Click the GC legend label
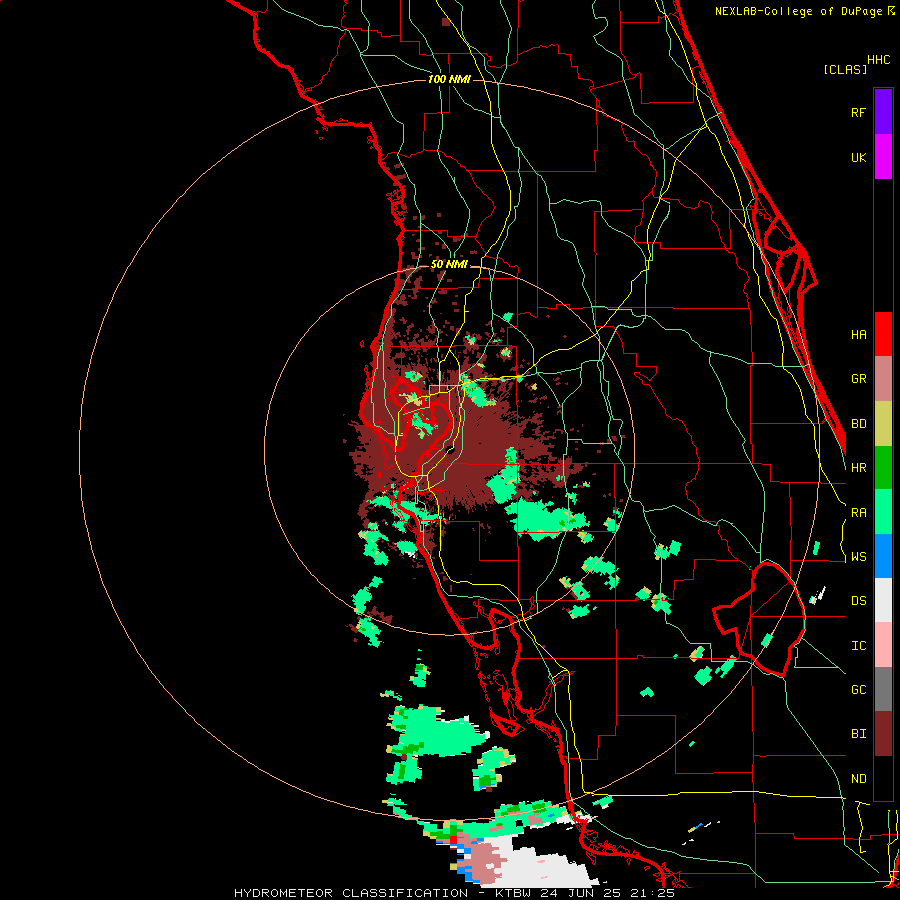This screenshot has width=900, height=900. coord(858,690)
